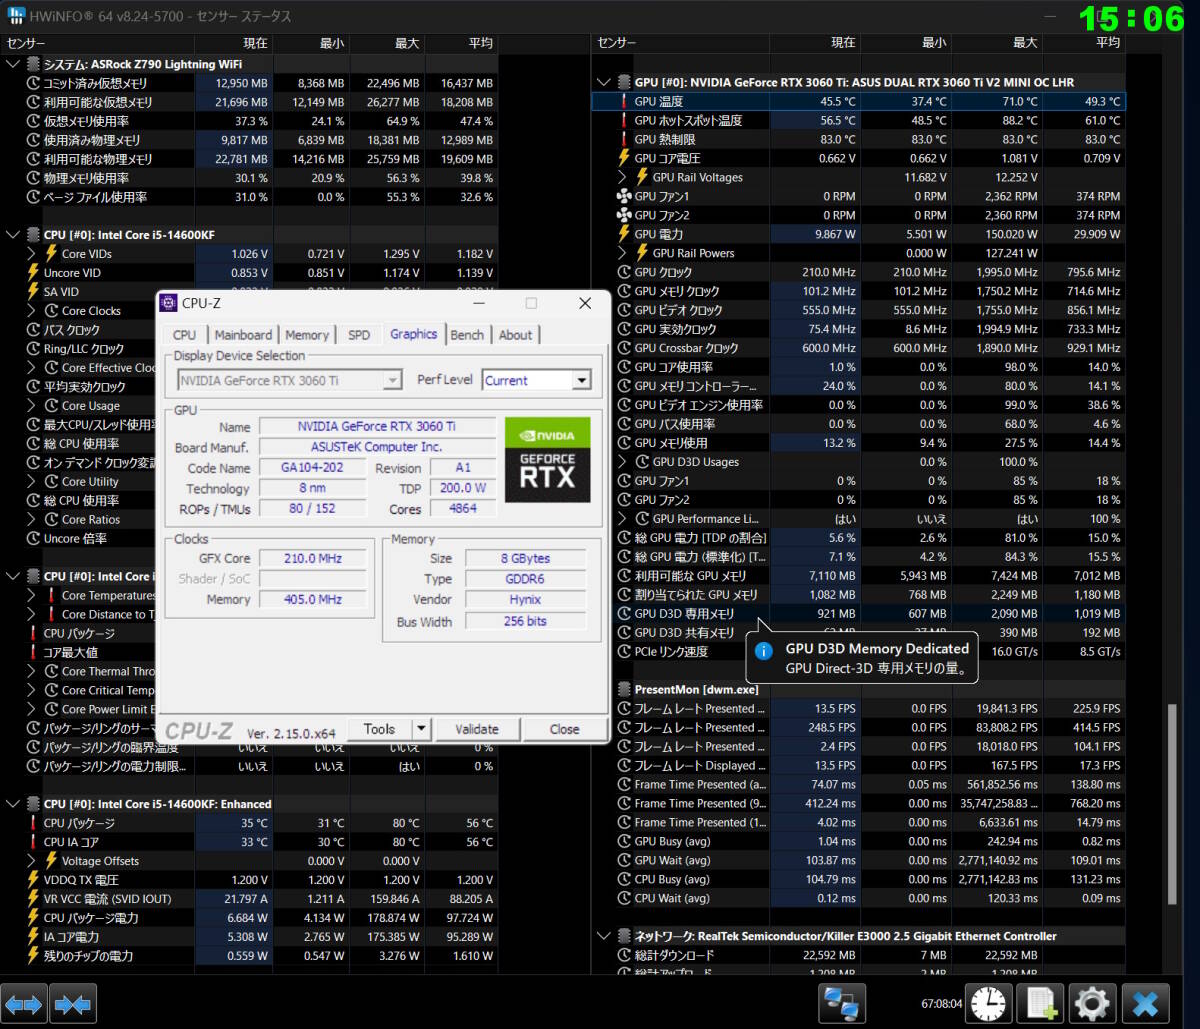Collapse the GPU RTX 3060 Ti sensor group

click(x=603, y=82)
